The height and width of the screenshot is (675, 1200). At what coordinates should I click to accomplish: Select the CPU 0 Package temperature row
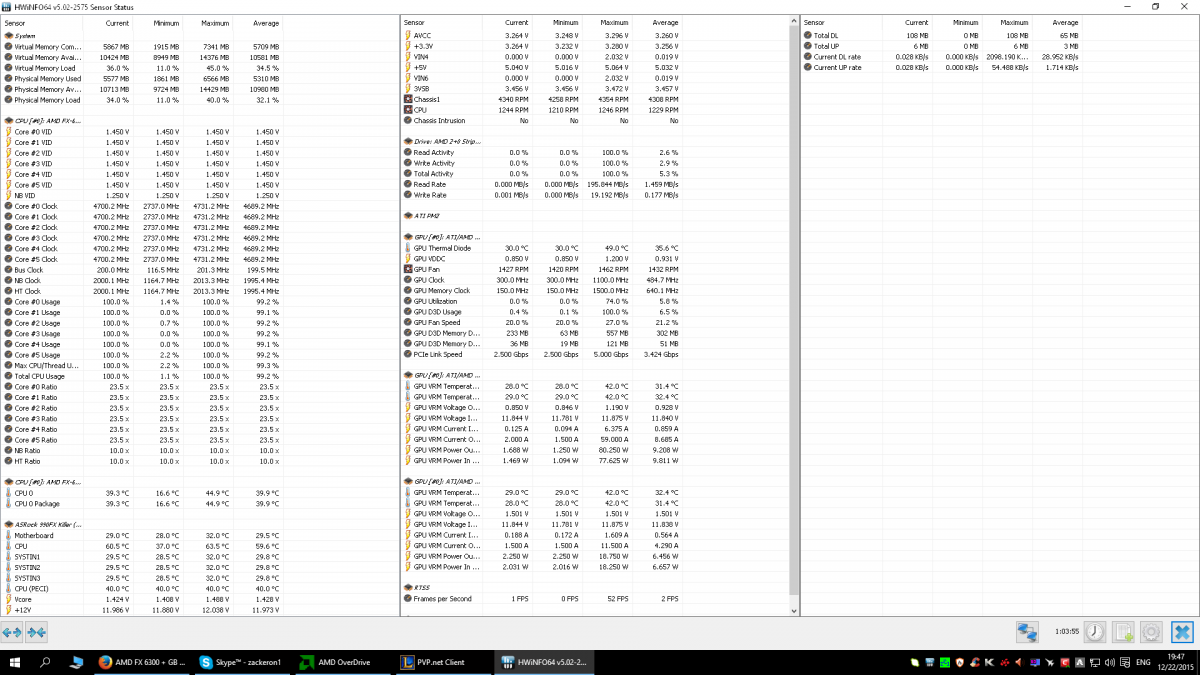click(141, 503)
